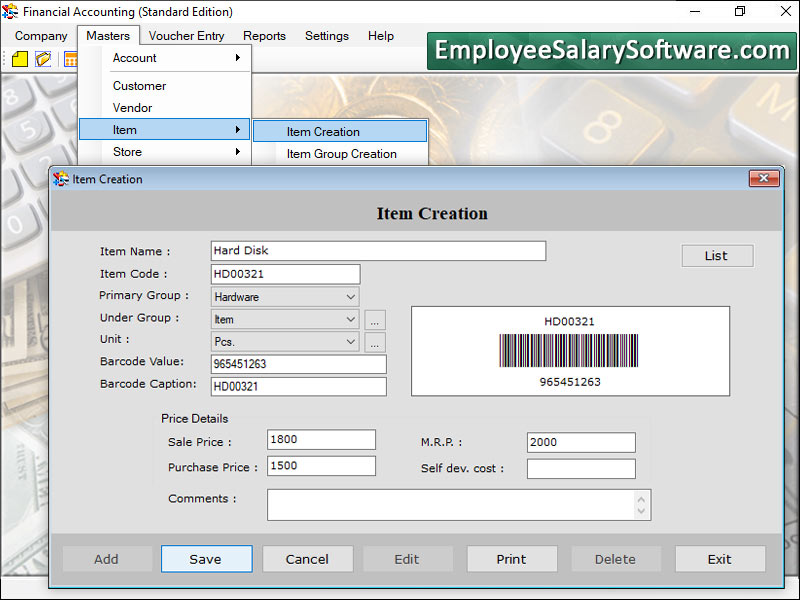Click the Item Creation dialog title icon
800x600 pixels.
tap(61, 179)
